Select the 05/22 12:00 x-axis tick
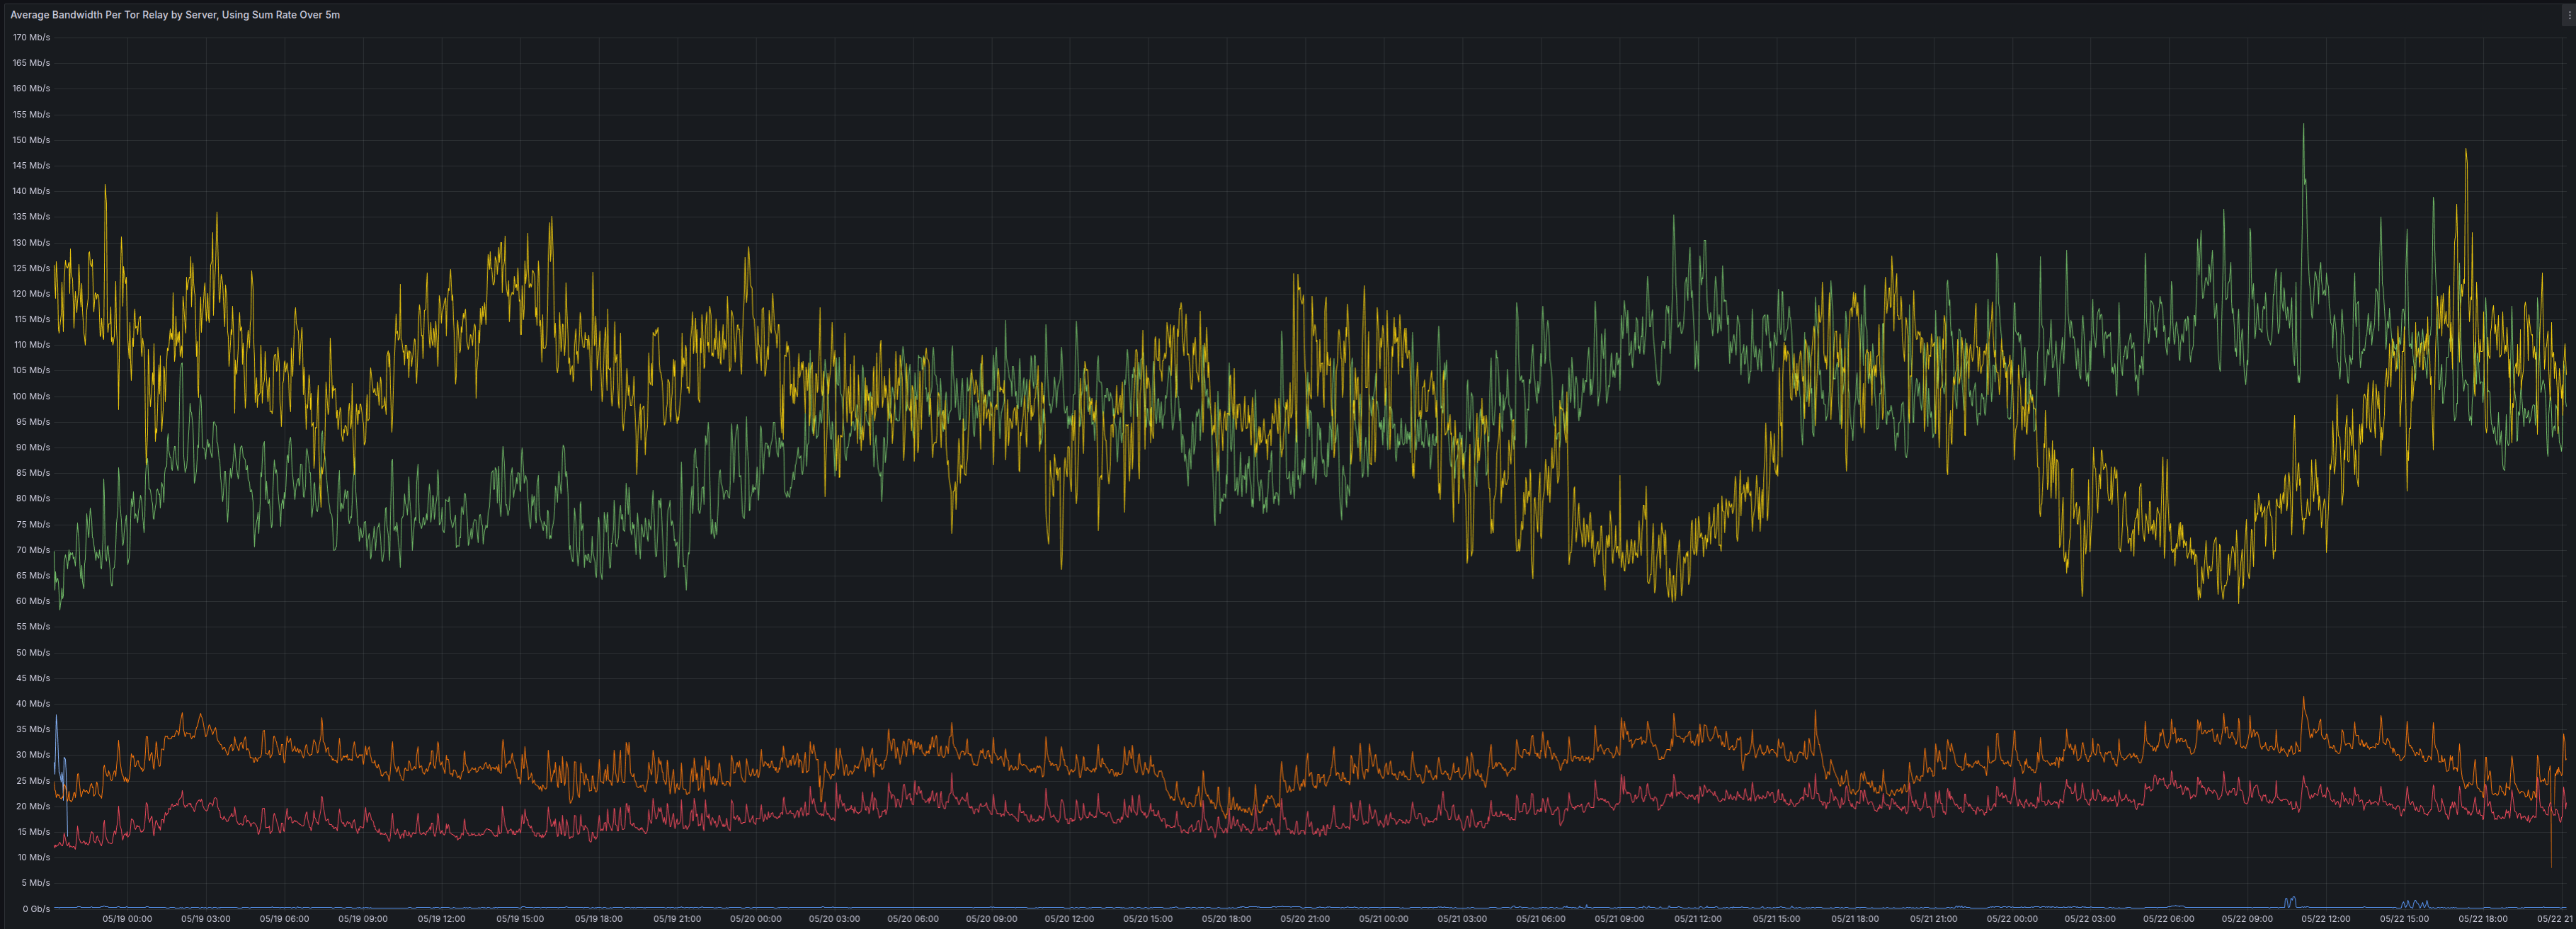Viewport: 2576px width, 929px height. tap(2325, 918)
